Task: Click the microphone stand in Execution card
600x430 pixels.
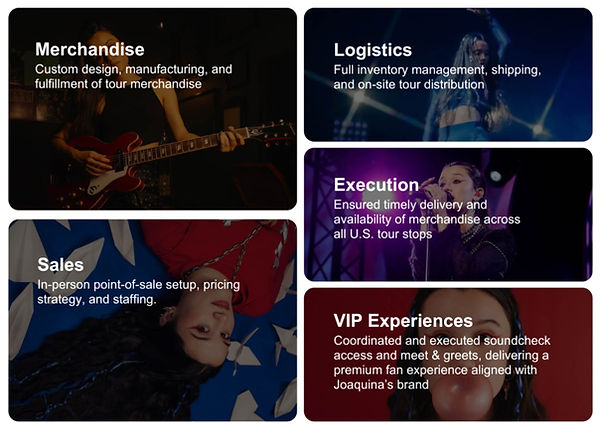Action: tap(427, 240)
